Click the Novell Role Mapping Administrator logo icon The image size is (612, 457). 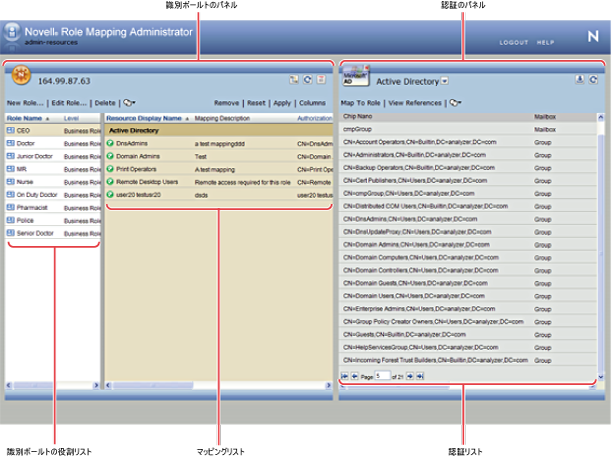click(x=12, y=34)
